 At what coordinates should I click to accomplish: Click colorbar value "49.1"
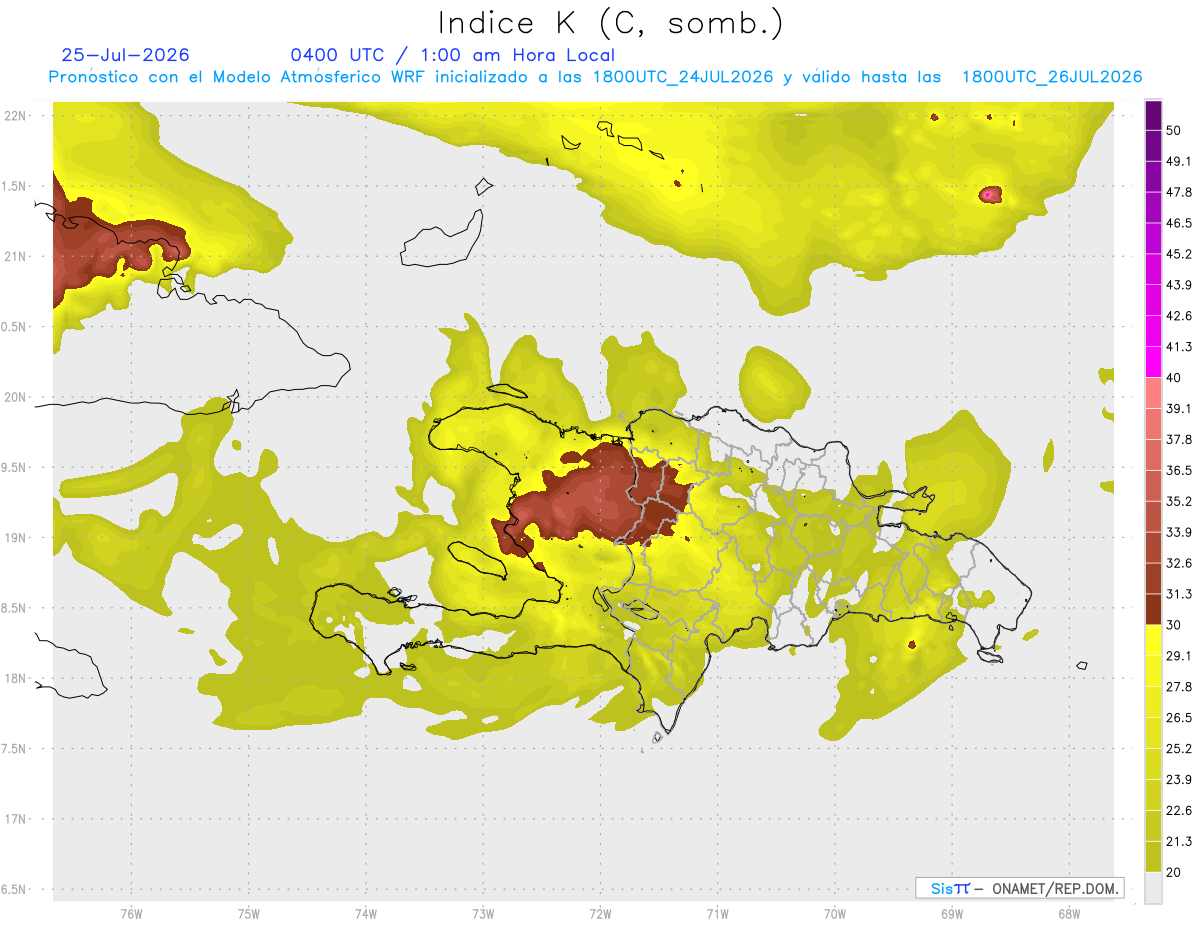(x=1179, y=162)
